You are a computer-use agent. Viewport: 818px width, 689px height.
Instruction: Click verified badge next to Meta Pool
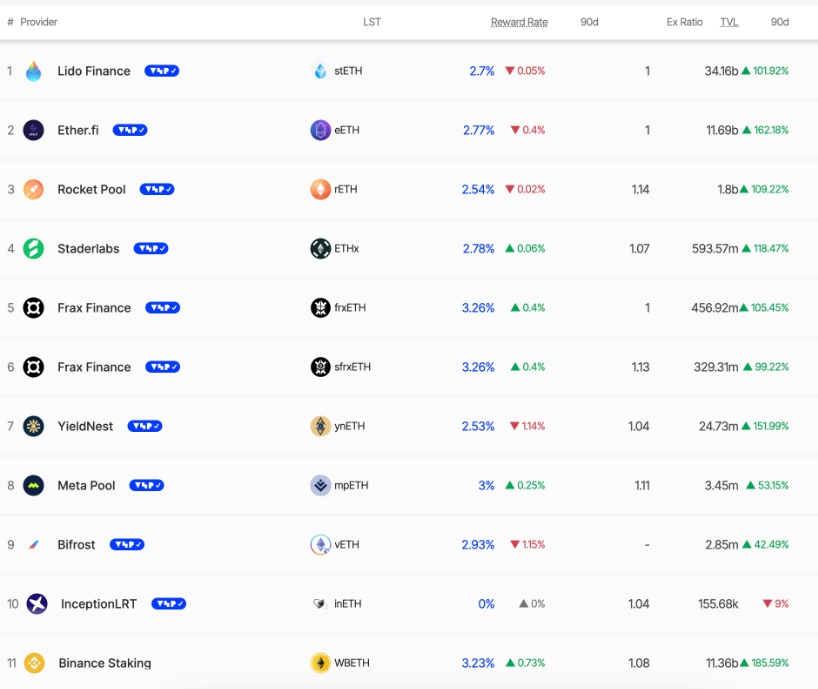click(147, 486)
